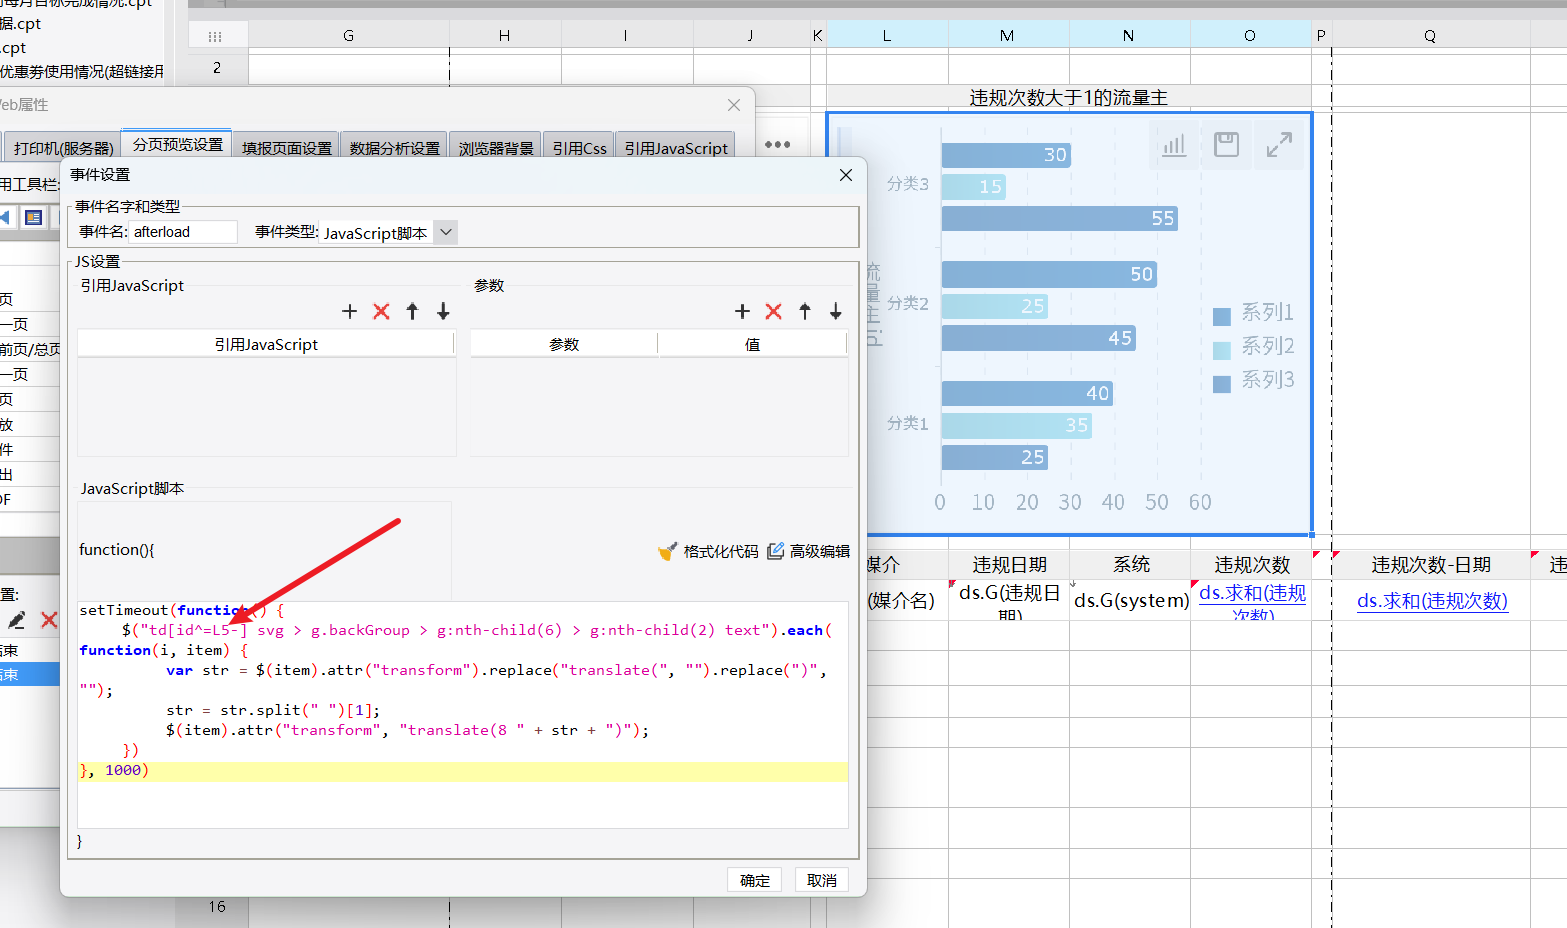Delete referenced JavaScript with red X icon
Screen dimensions: 1567x928
[381, 312]
